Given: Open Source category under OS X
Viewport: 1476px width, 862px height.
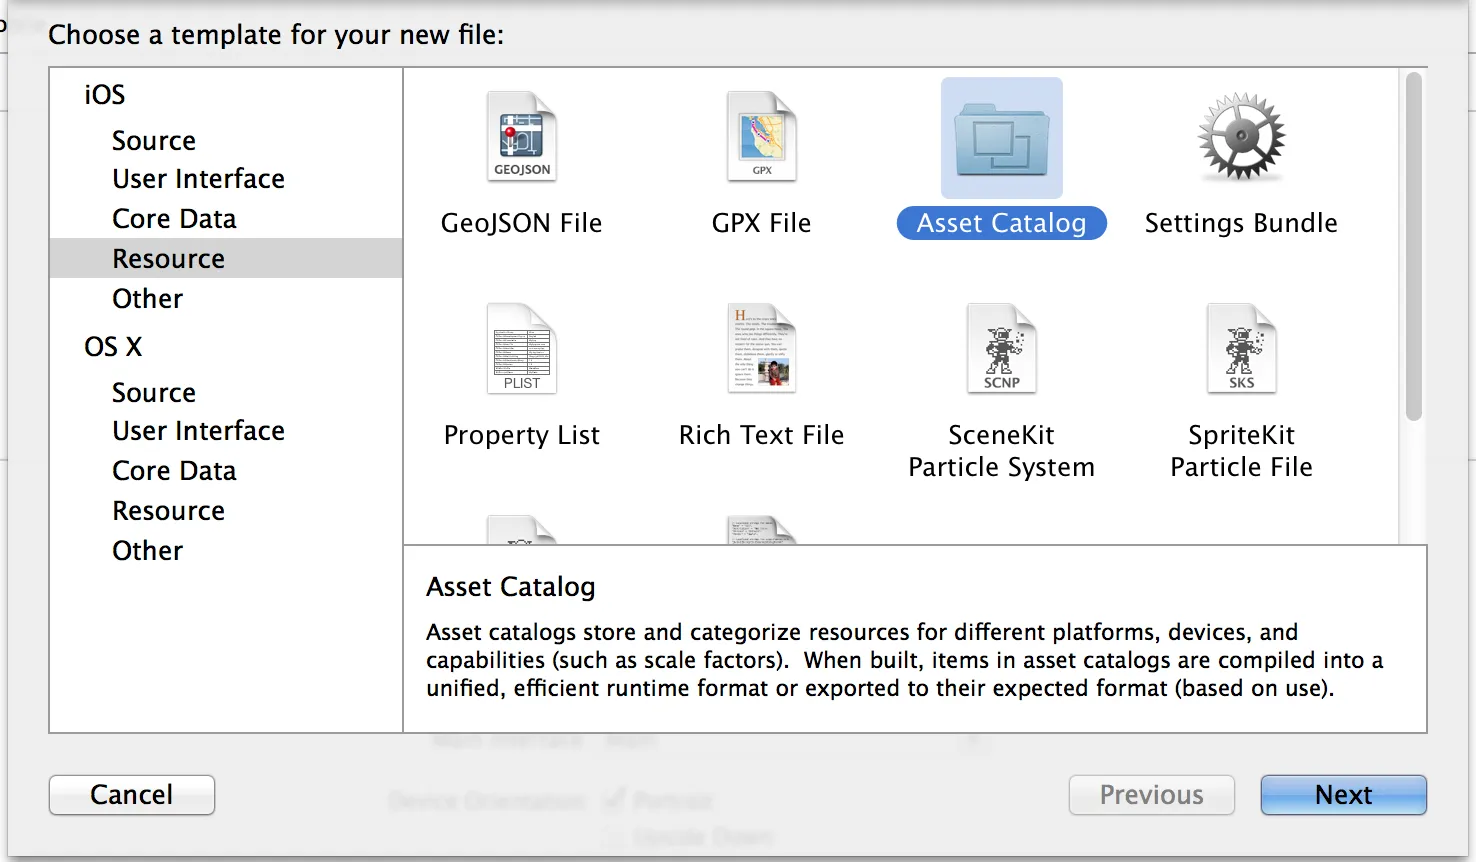Looking at the screenshot, I should 154,393.
